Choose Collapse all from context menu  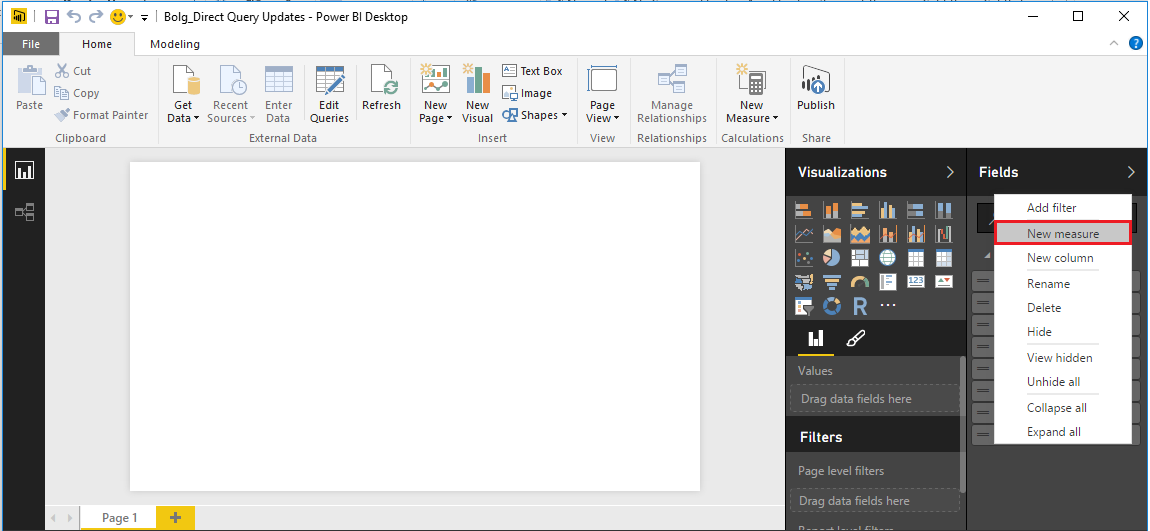click(1063, 408)
